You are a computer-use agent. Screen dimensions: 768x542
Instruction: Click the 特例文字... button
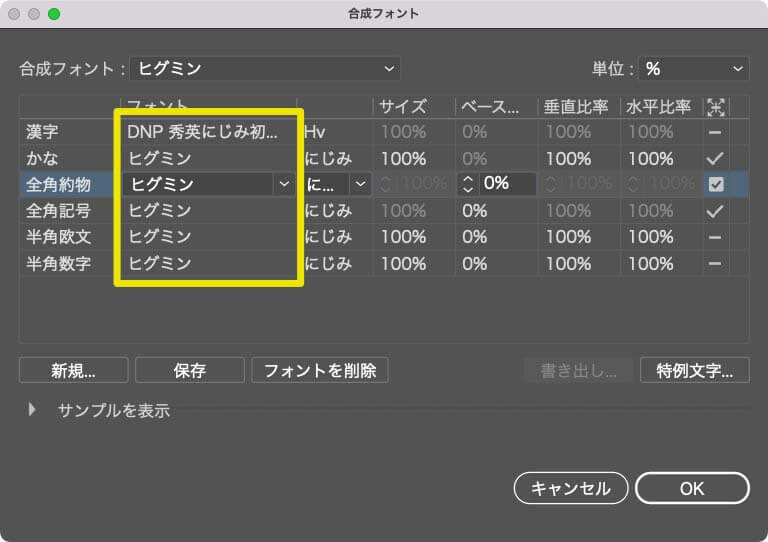pyautogui.click(x=695, y=370)
